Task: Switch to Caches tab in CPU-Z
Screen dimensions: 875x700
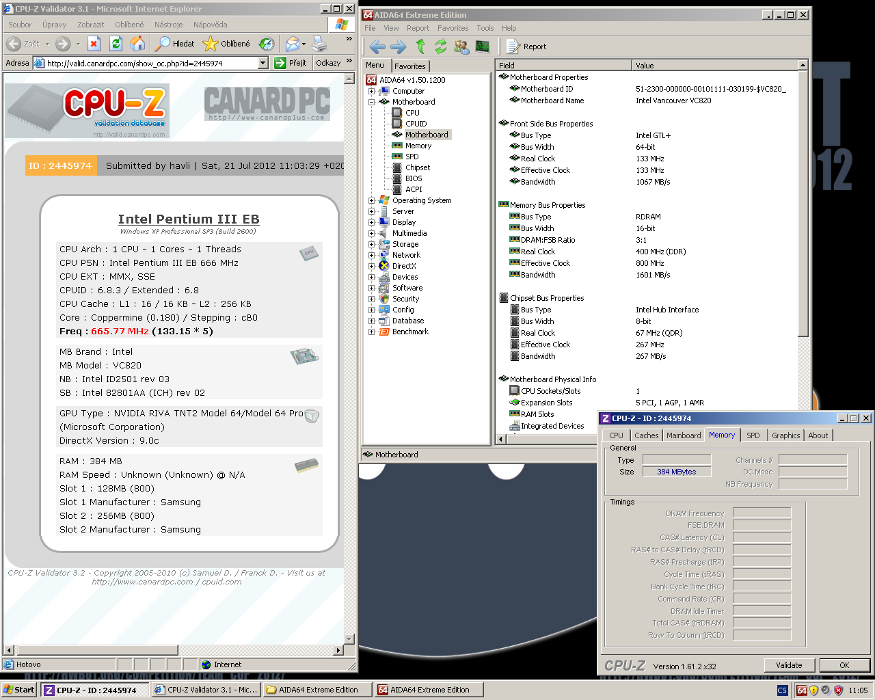Action: [x=646, y=435]
